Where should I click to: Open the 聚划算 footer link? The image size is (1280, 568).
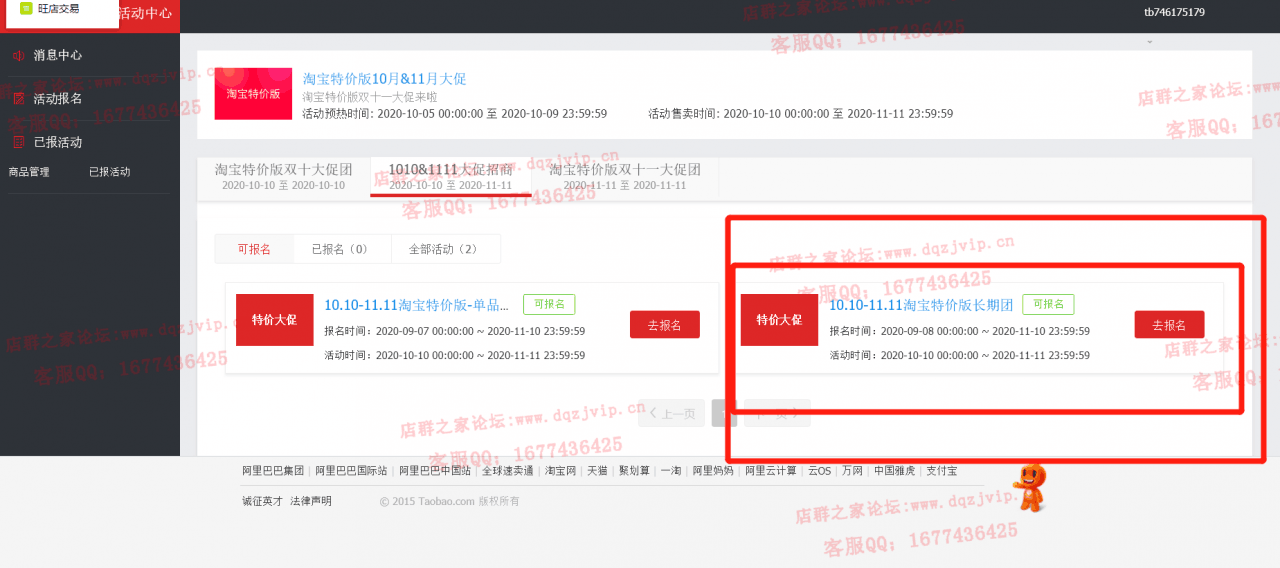(x=634, y=471)
